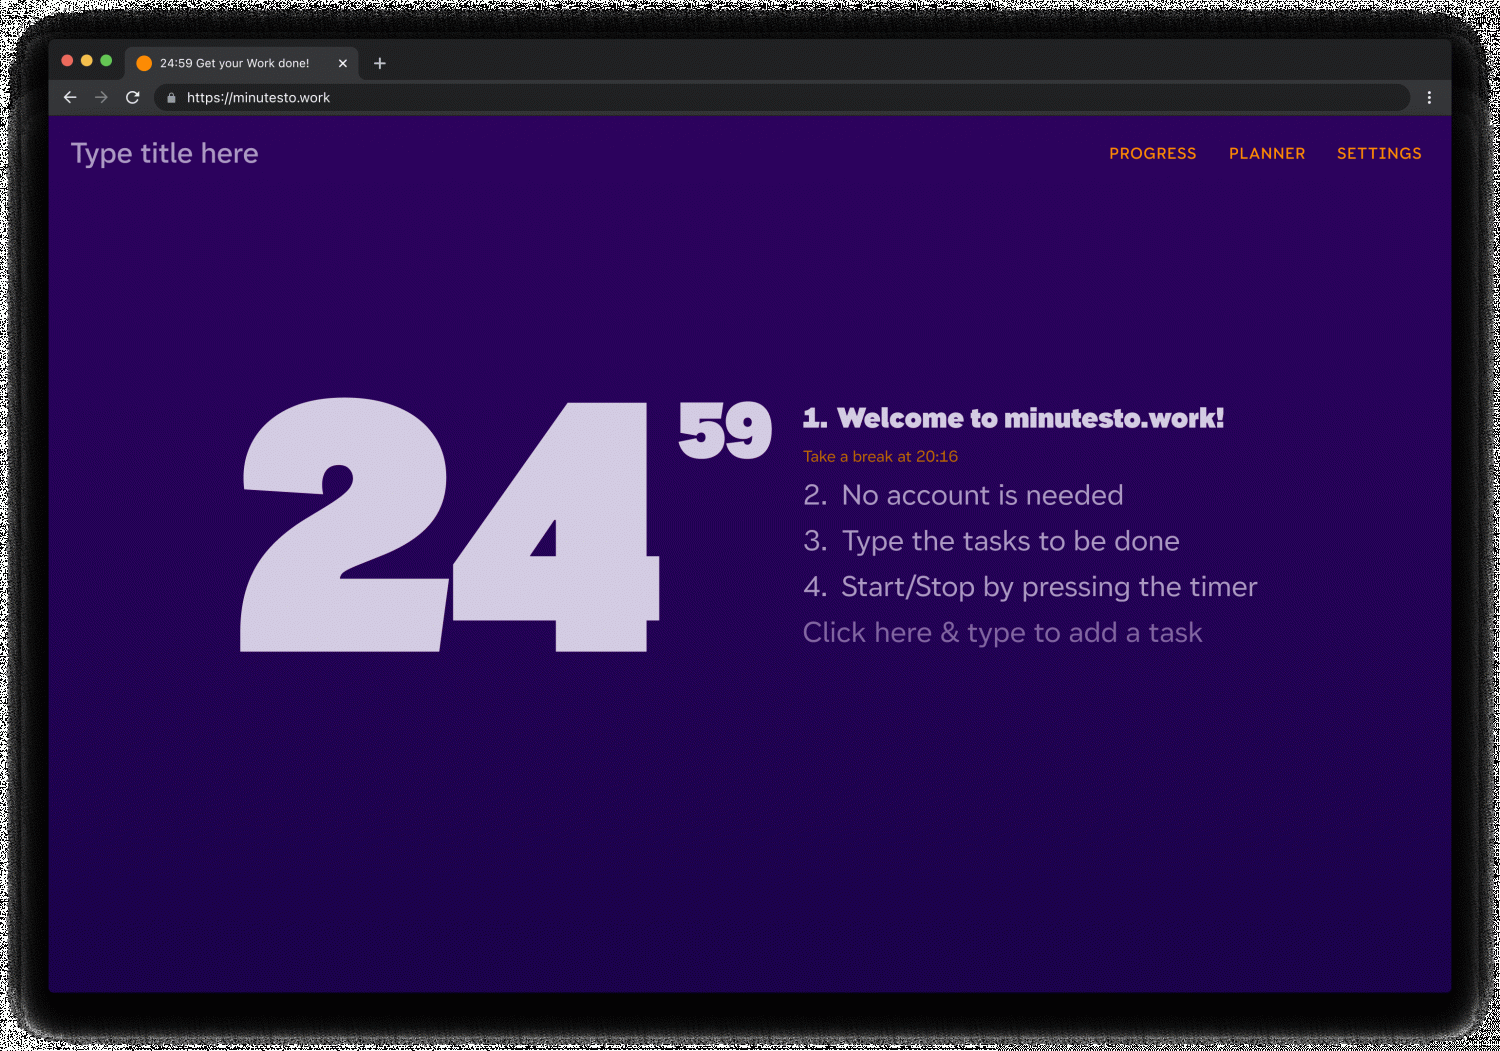Image resolution: width=1500 pixels, height=1051 pixels.
Task: Open the SETTINGS page
Action: 1378,153
